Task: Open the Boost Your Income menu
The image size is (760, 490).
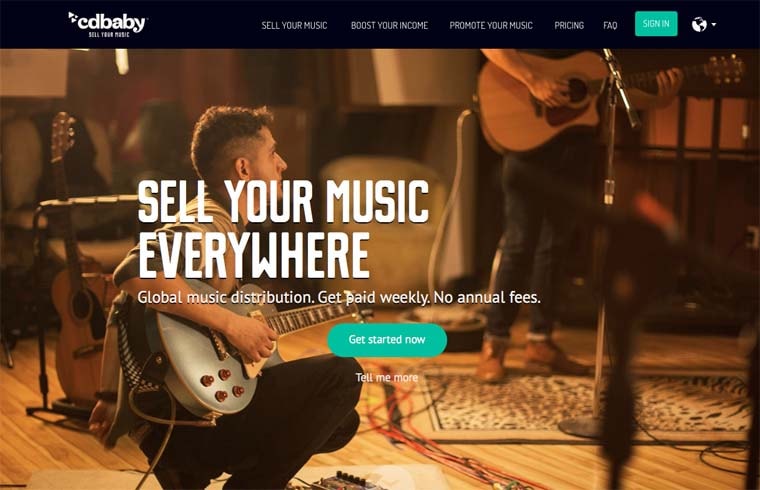Action: 389,25
